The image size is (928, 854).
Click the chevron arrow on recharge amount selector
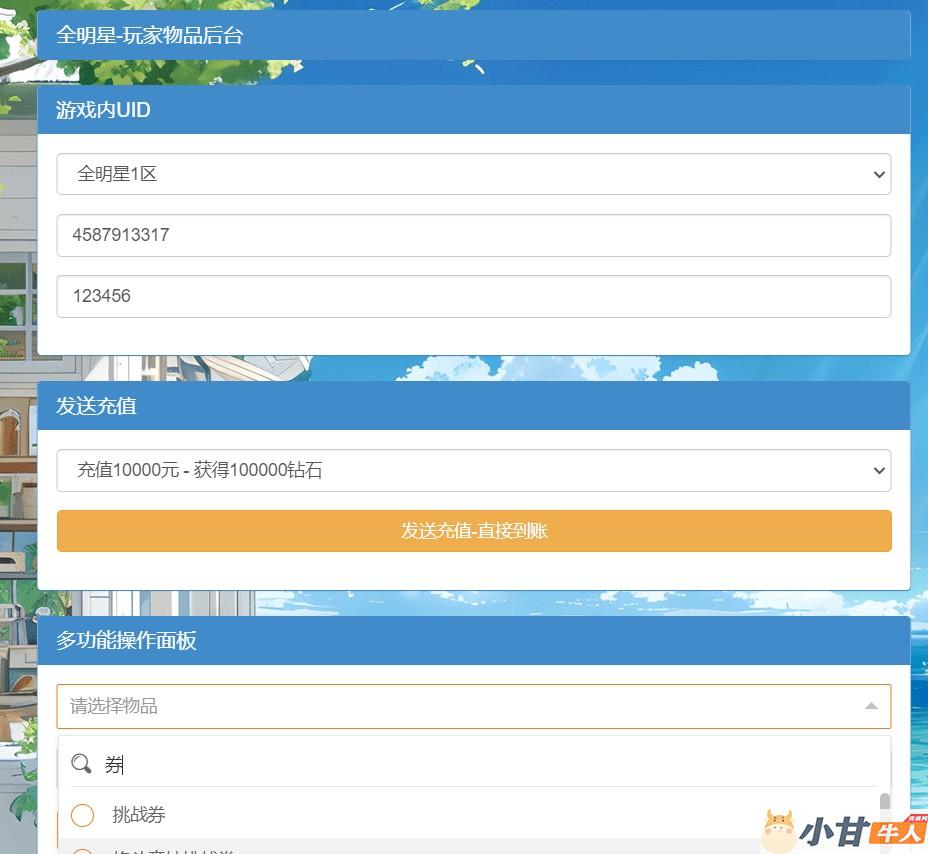[879, 470]
